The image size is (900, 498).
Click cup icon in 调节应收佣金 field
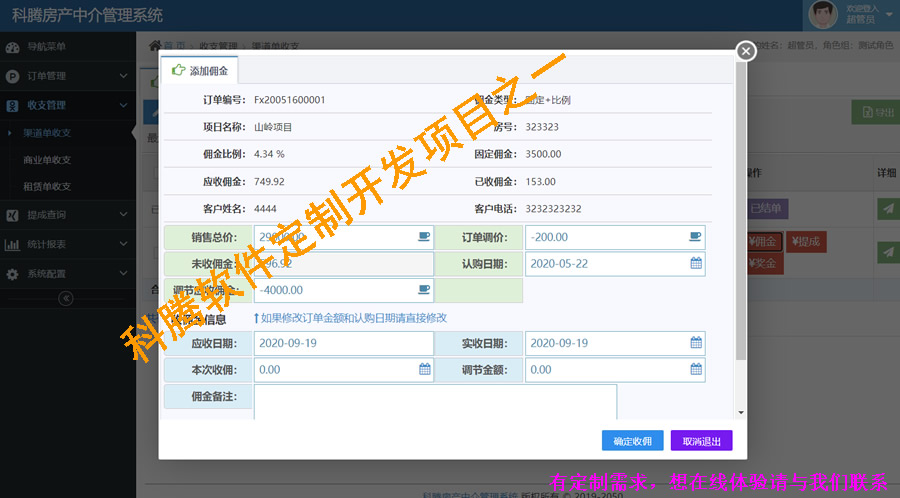click(424, 290)
